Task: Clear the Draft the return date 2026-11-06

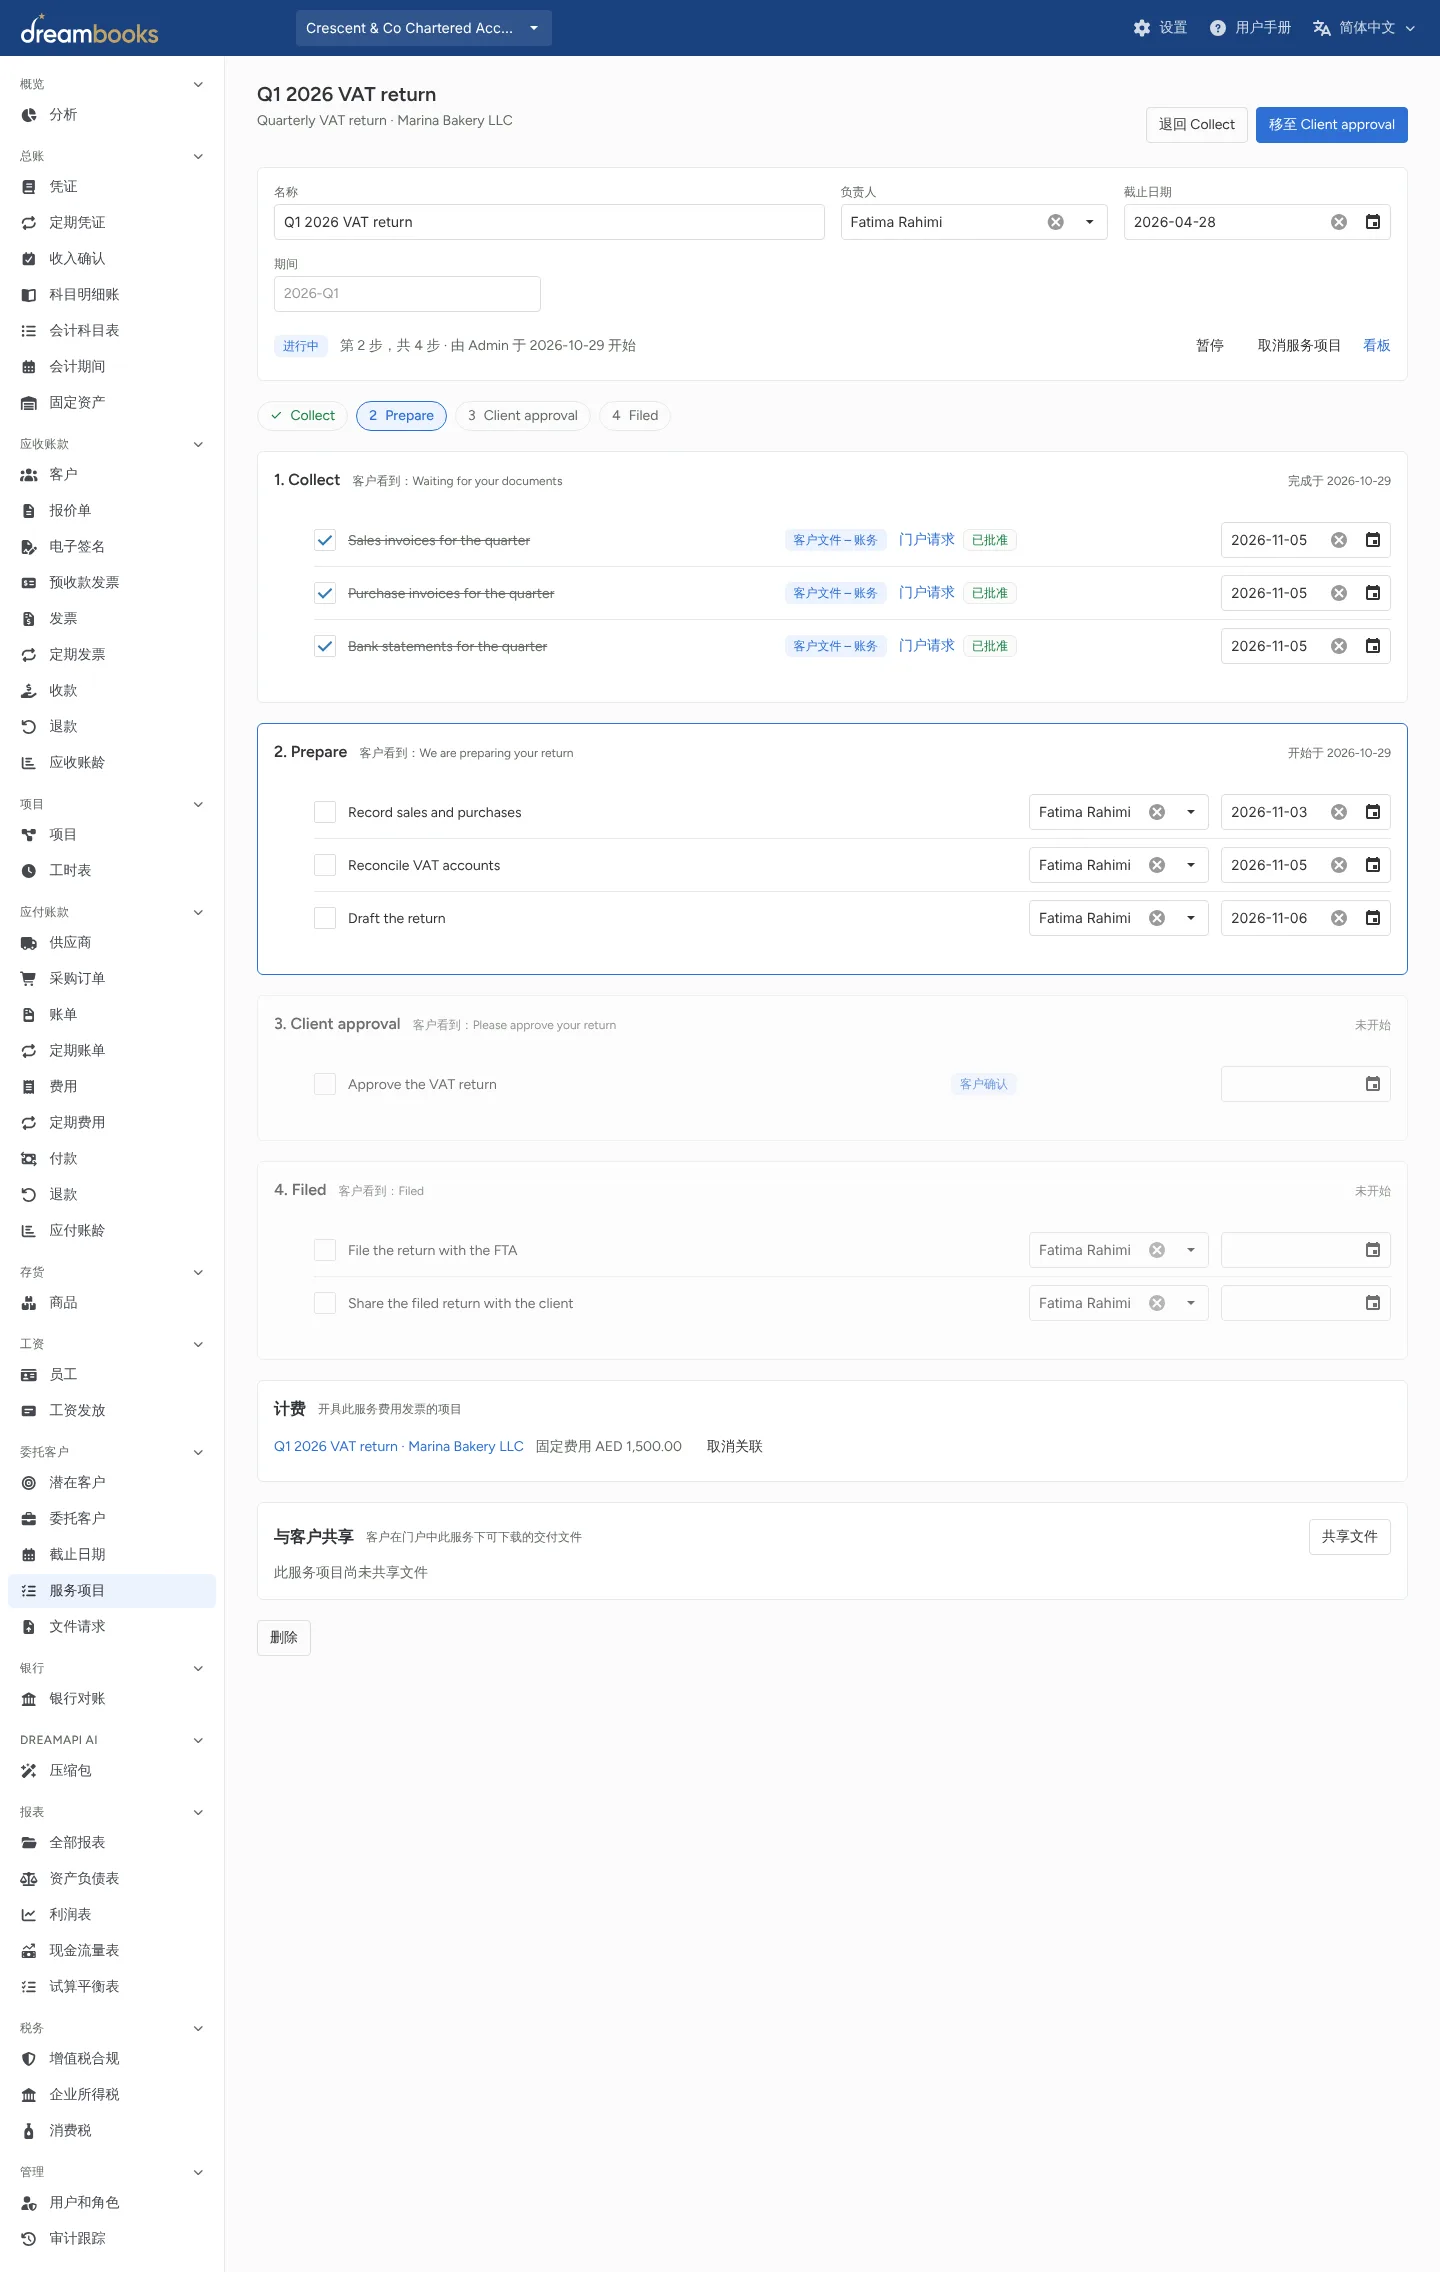Action: pyautogui.click(x=1339, y=918)
